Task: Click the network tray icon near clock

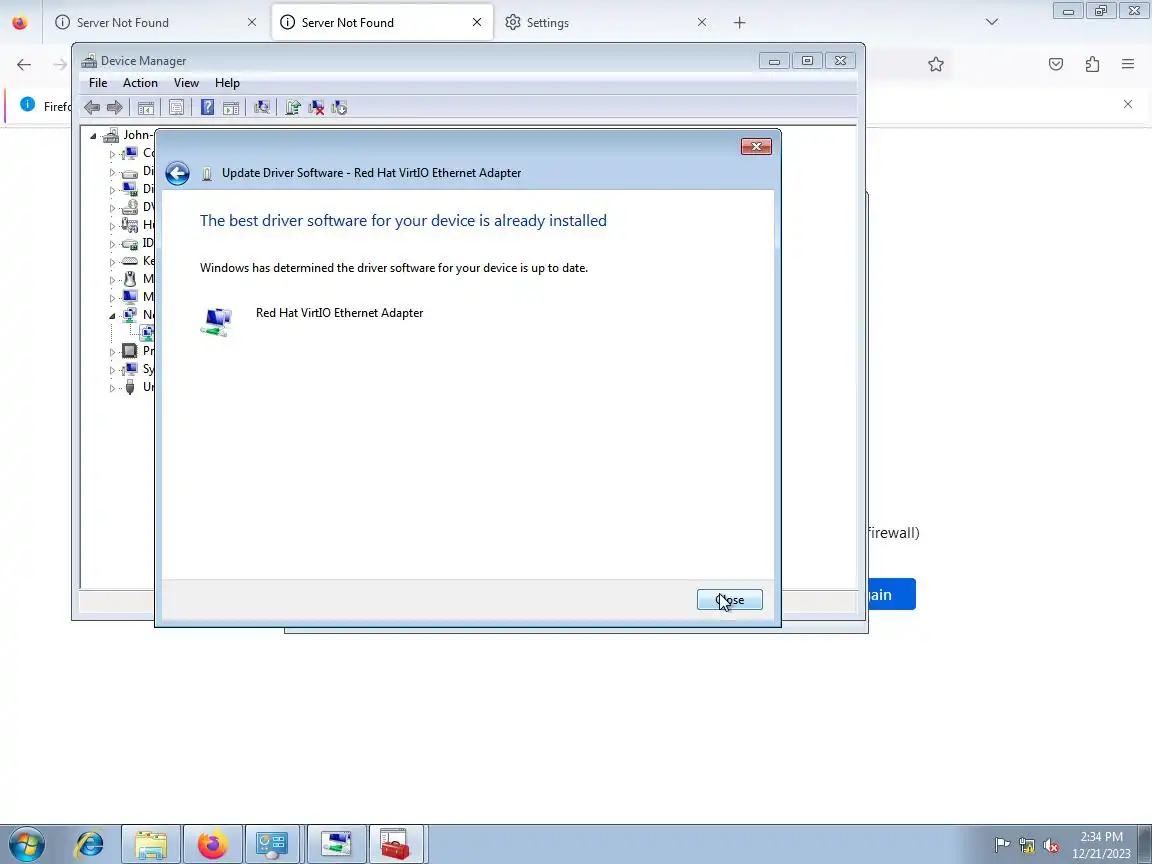Action: [1026, 846]
